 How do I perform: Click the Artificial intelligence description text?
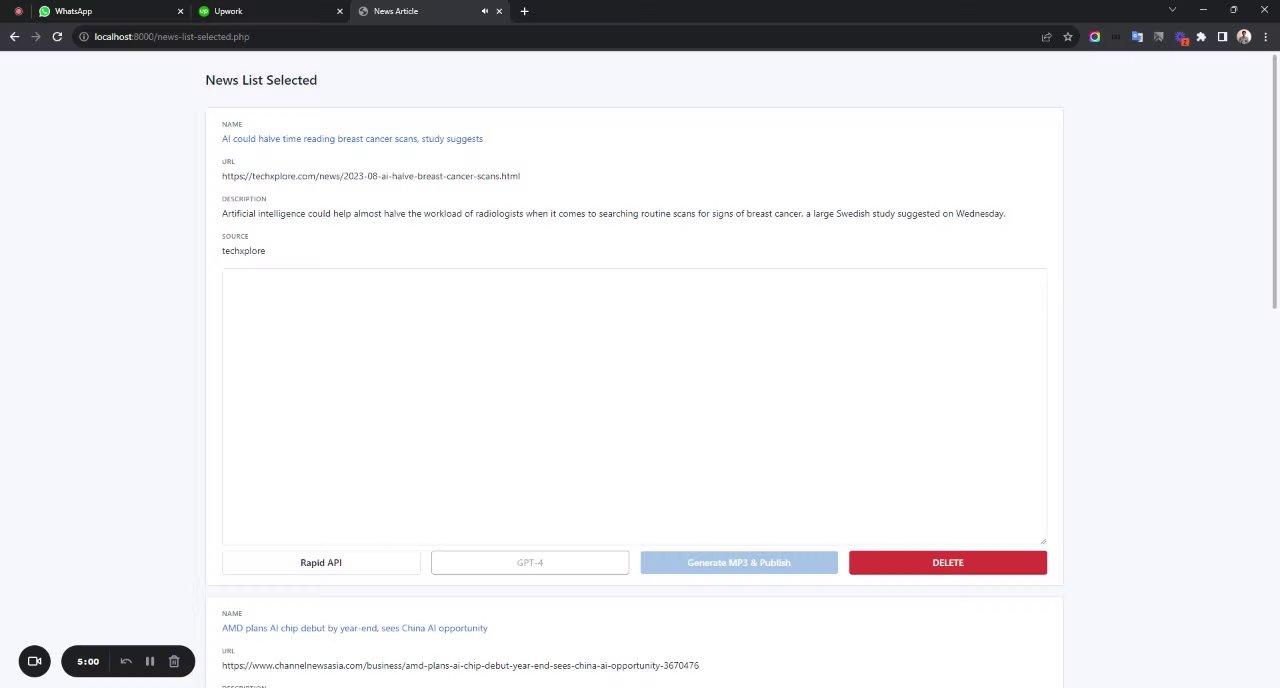(613, 214)
